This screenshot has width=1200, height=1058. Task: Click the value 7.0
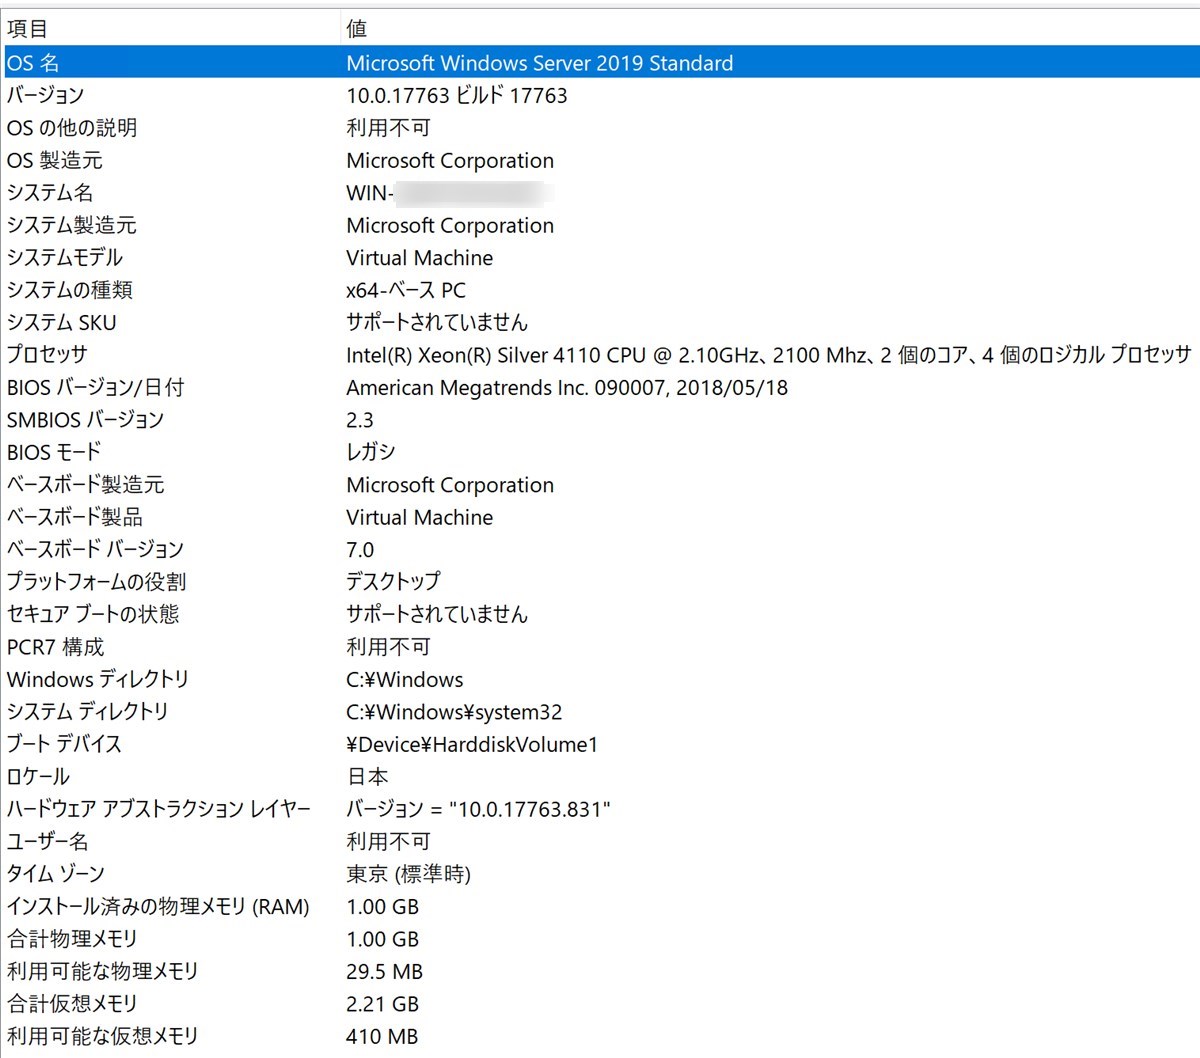360,550
